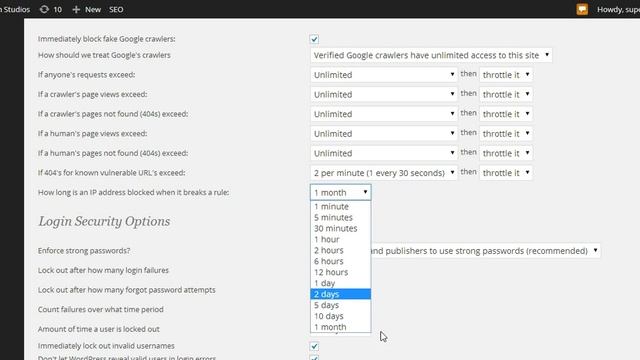Select 30 minutes in block duration list
The width and height of the screenshot is (640, 360).
tap(340, 229)
